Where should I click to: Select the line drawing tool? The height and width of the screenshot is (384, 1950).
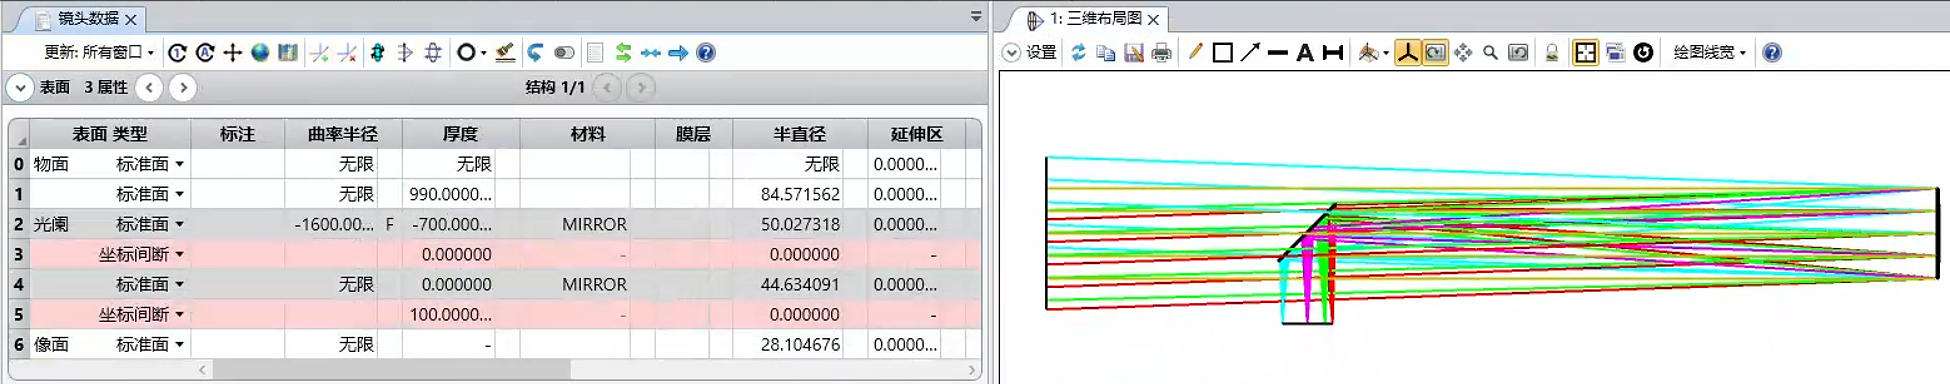click(x=1277, y=53)
